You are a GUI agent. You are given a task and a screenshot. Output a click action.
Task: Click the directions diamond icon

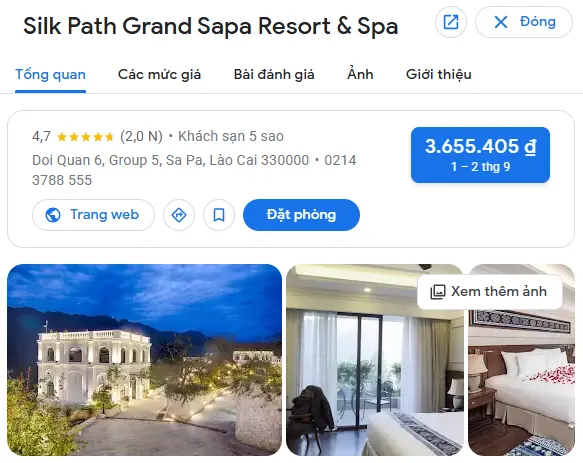pos(179,215)
